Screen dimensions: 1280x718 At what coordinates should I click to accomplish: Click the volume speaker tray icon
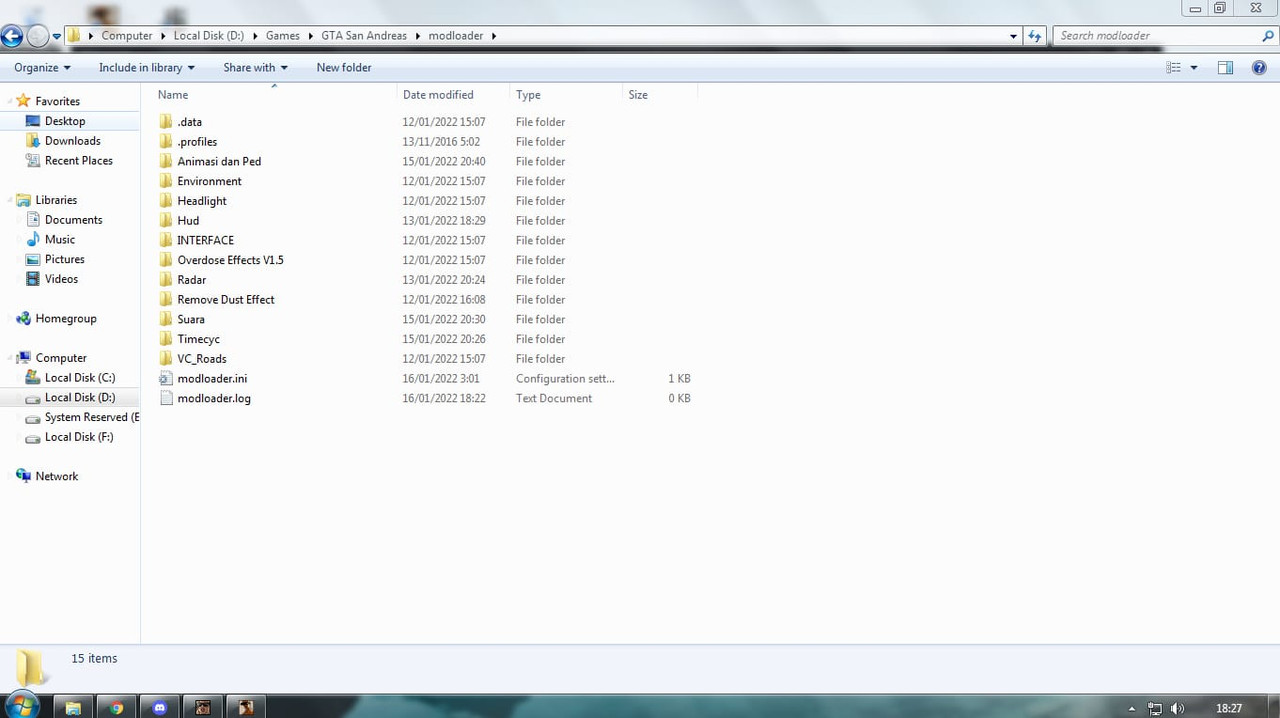[1177, 708]
